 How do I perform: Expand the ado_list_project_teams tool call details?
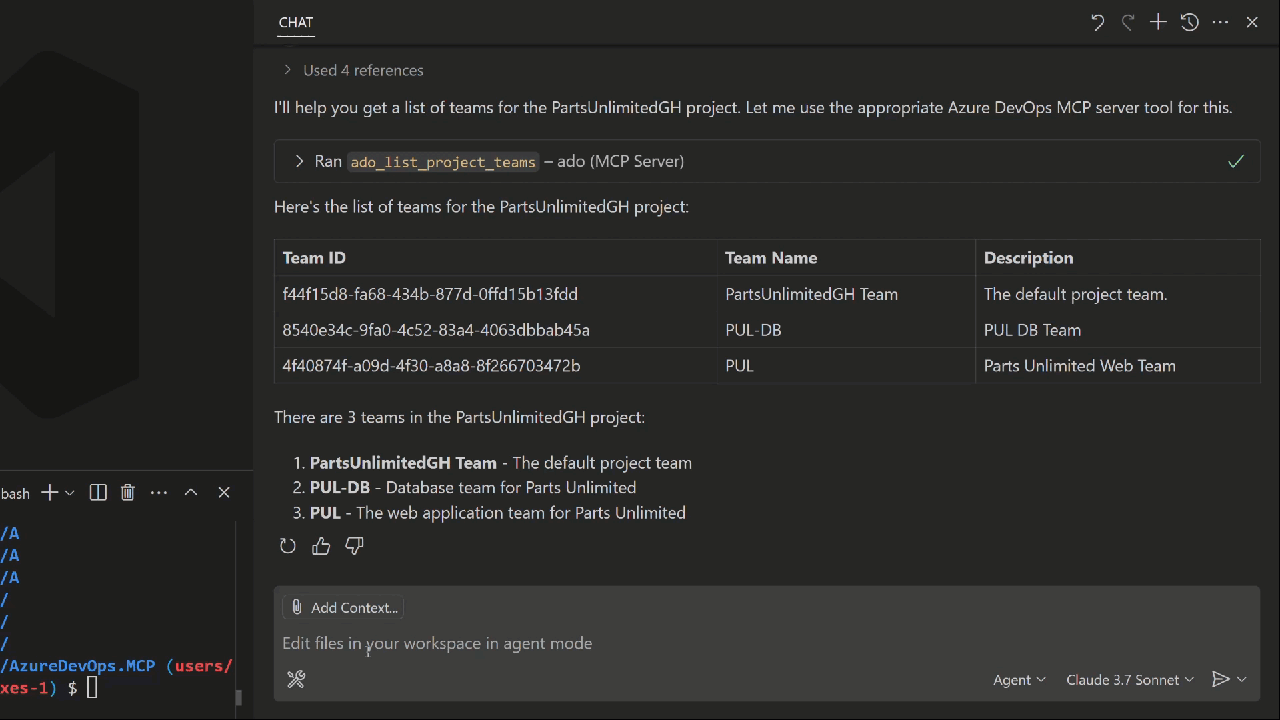298,161
